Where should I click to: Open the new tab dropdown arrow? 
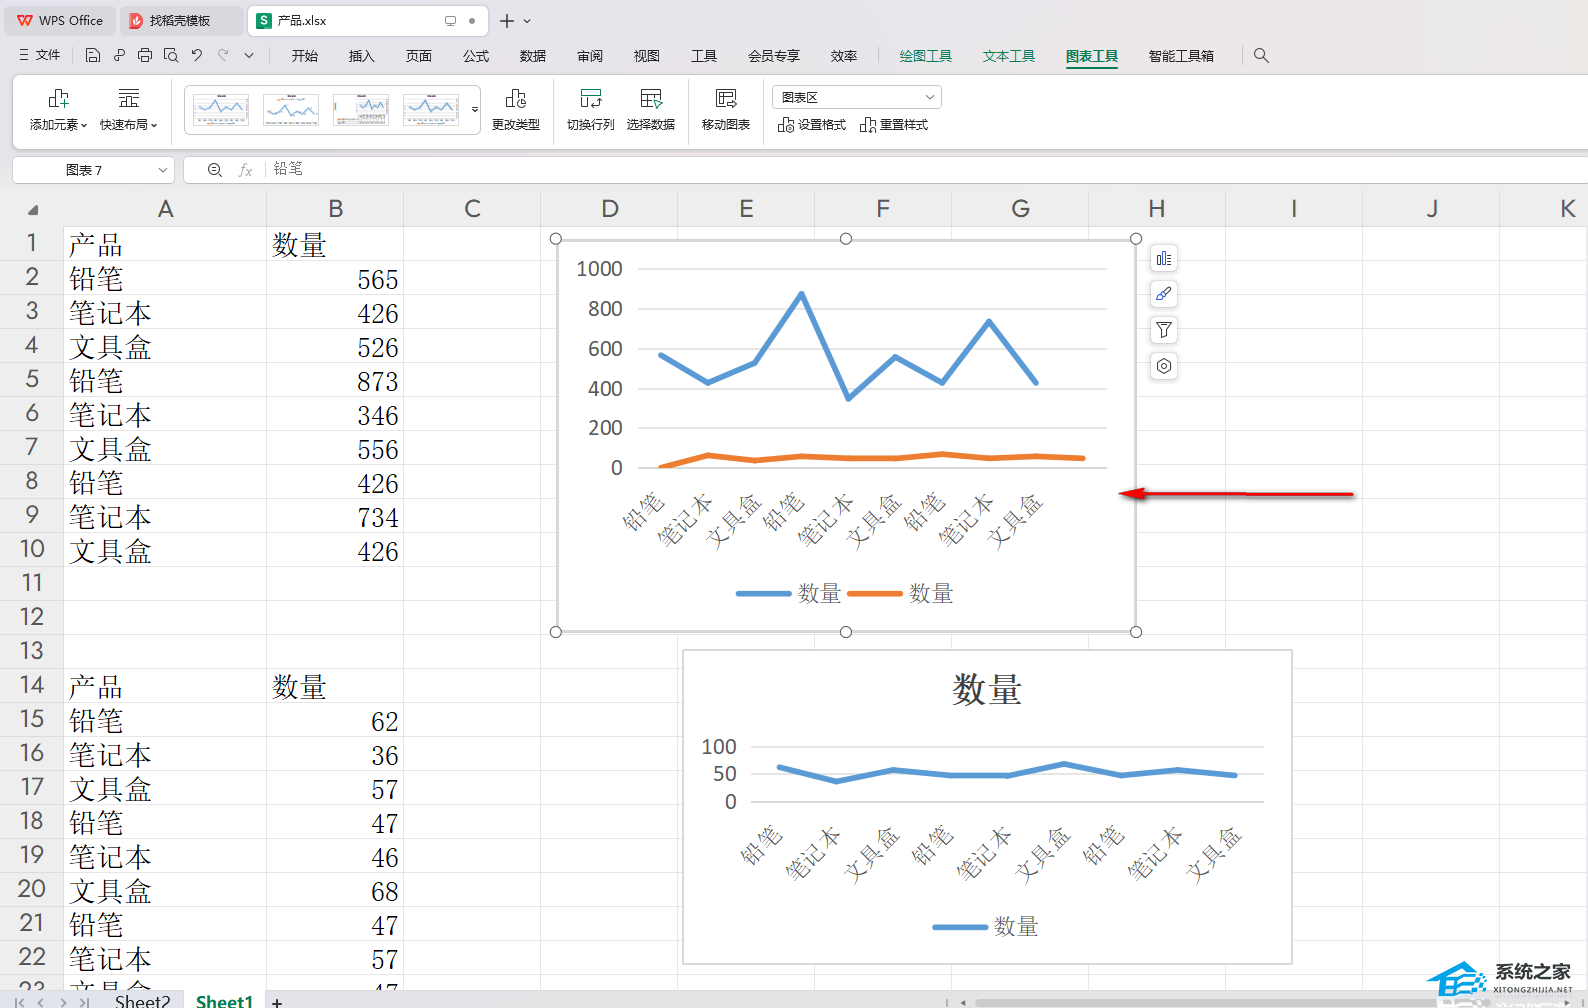(x=527, y=21)
